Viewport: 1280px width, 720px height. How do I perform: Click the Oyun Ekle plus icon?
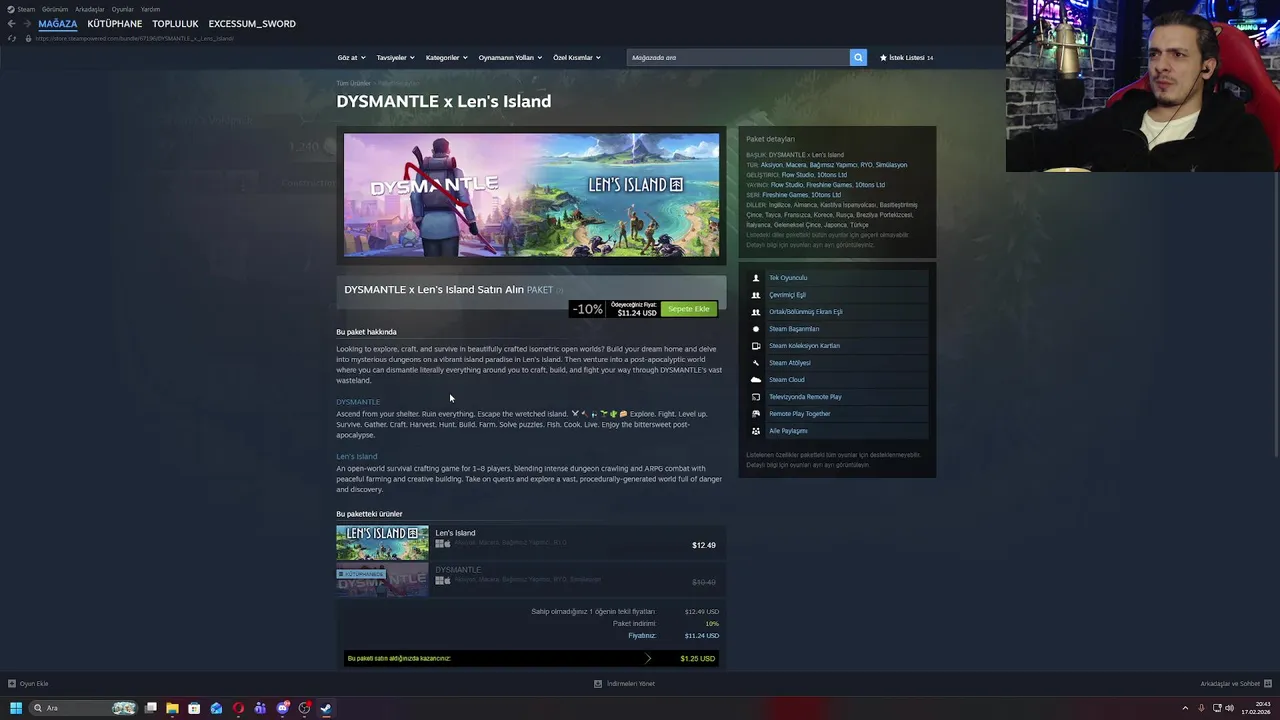click(x=12, y=684)
